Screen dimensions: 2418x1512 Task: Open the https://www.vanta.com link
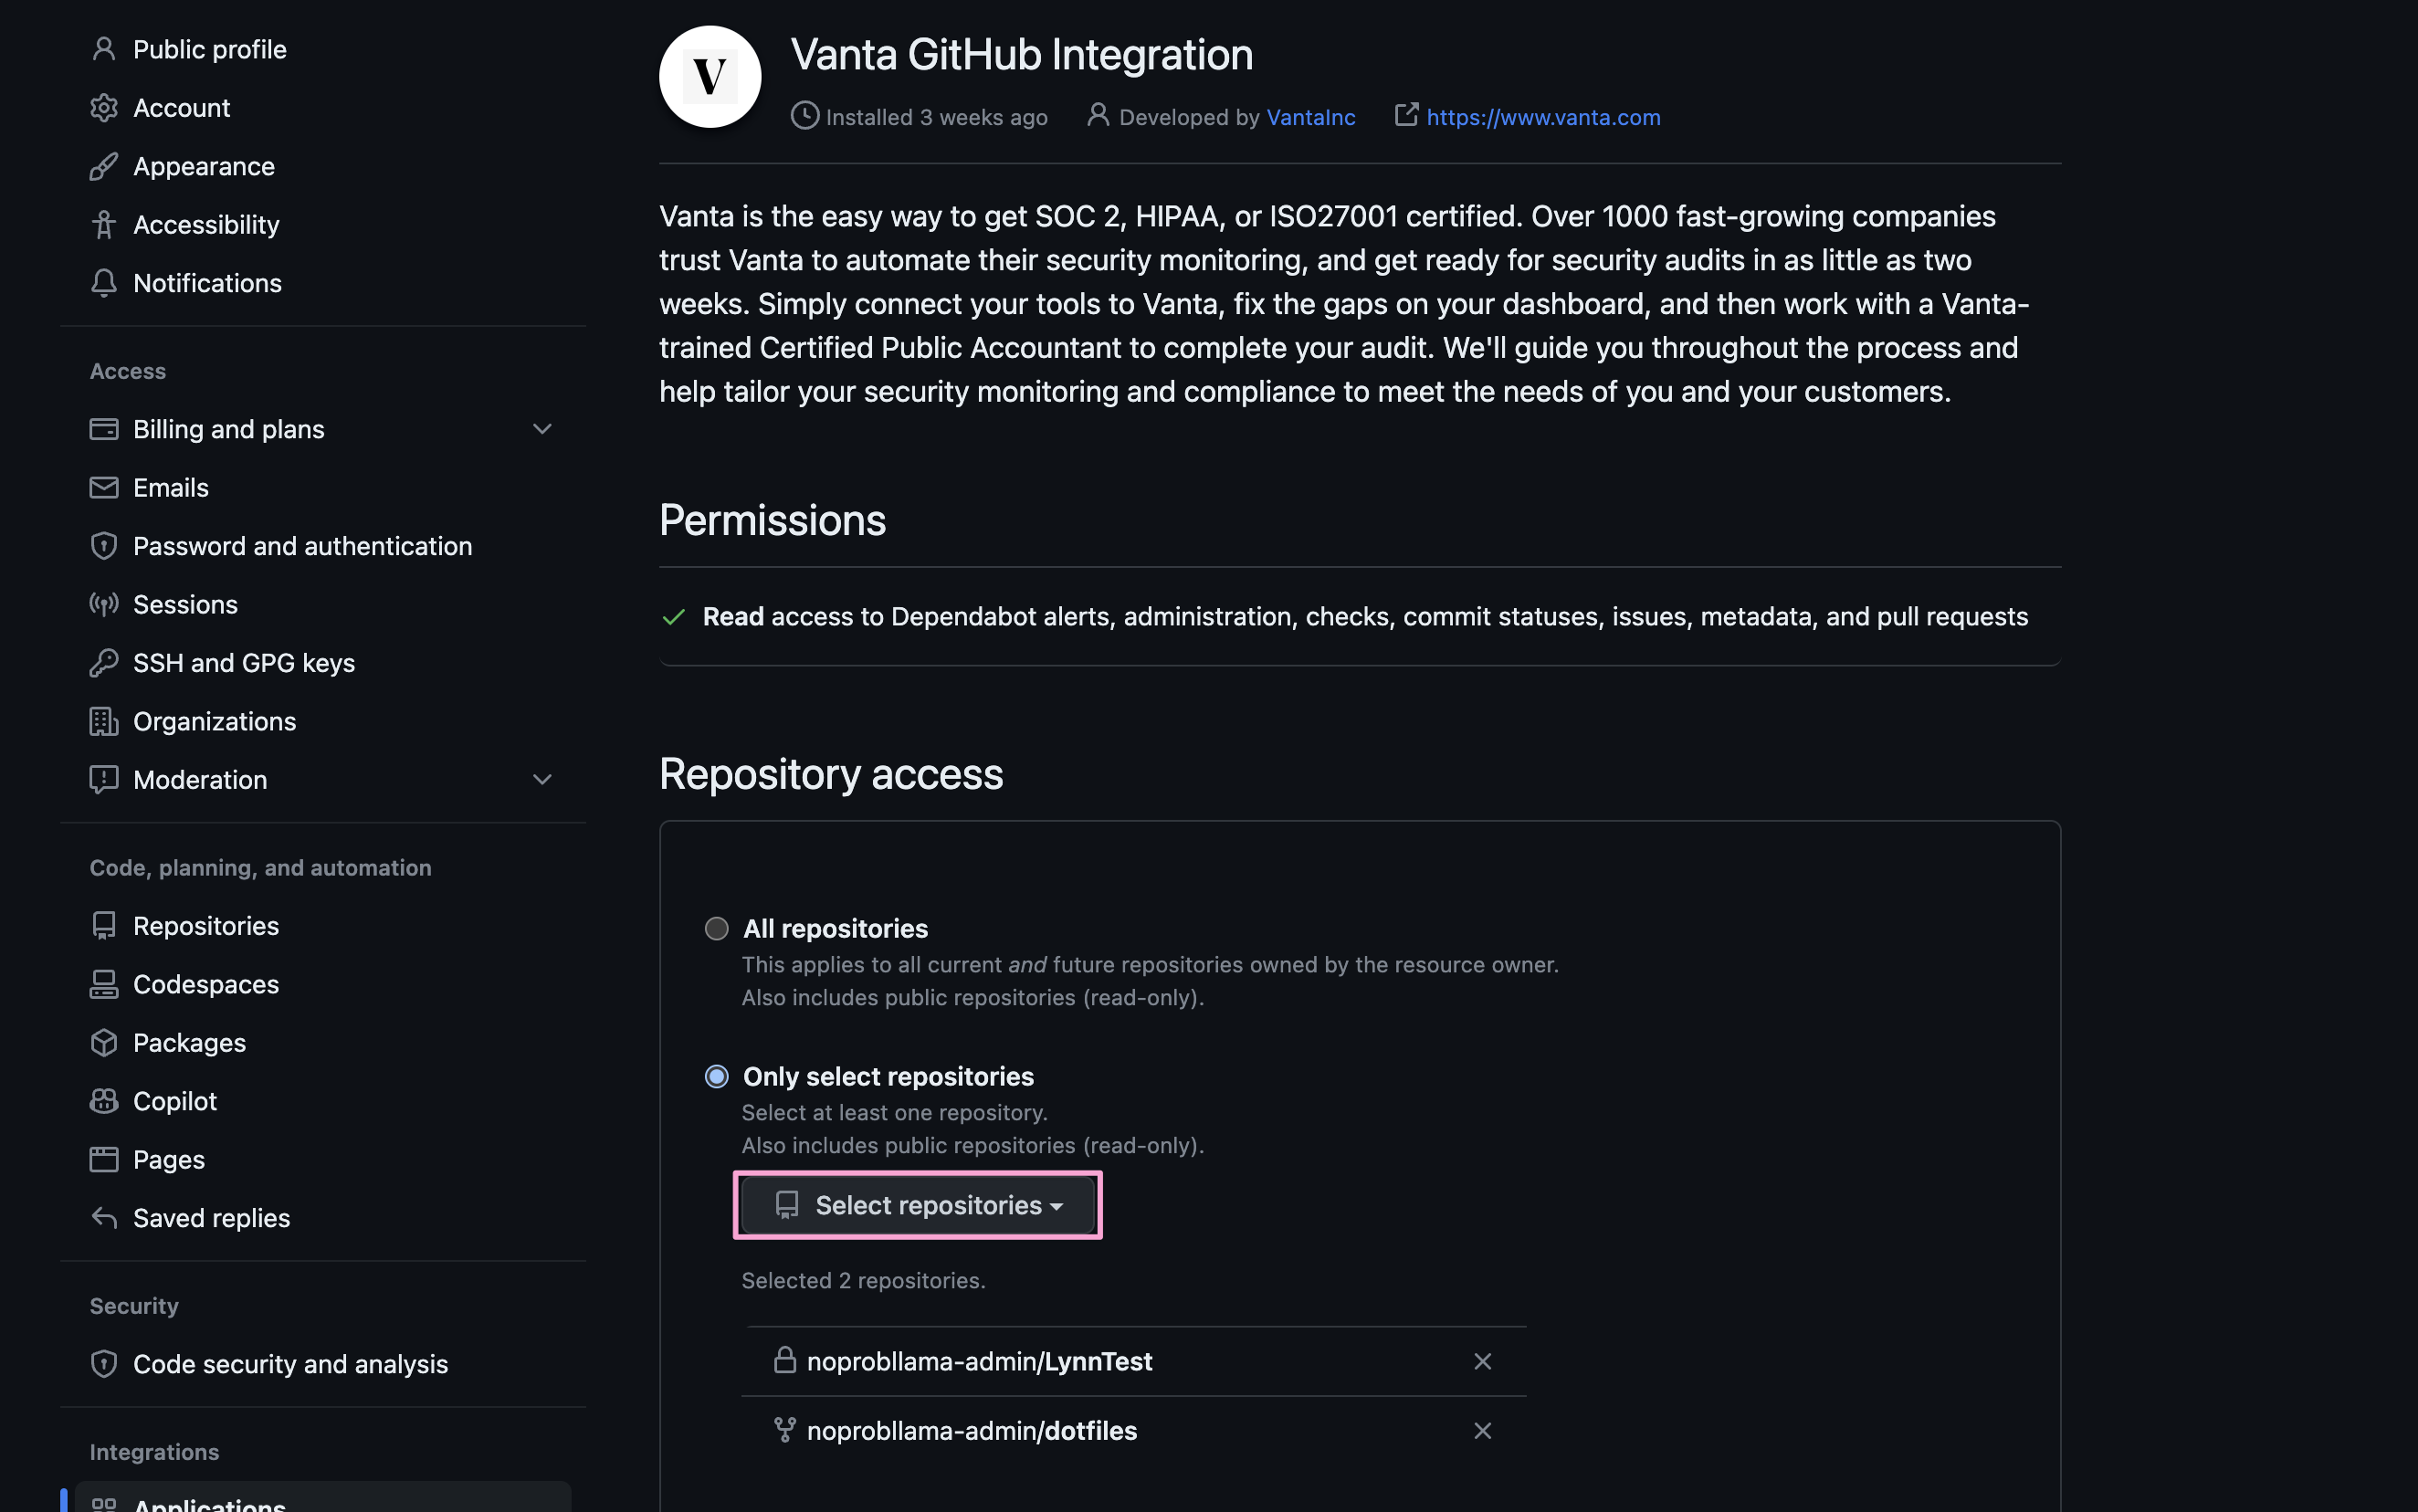tap(1543, 117)
